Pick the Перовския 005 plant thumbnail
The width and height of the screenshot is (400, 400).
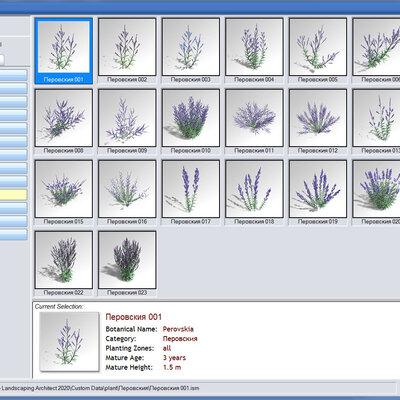[x=318, y=47]
